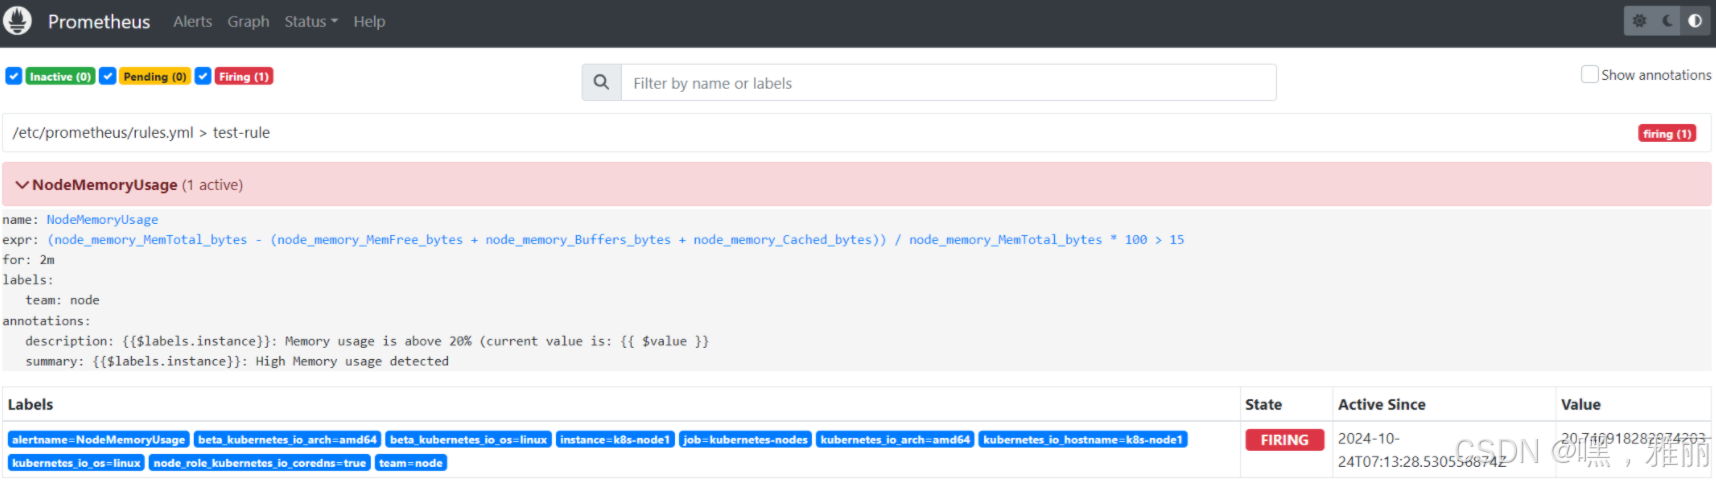Click the job=kubernetes-nodes label
The image size is (1716, 481).
(x=745, y=439)
